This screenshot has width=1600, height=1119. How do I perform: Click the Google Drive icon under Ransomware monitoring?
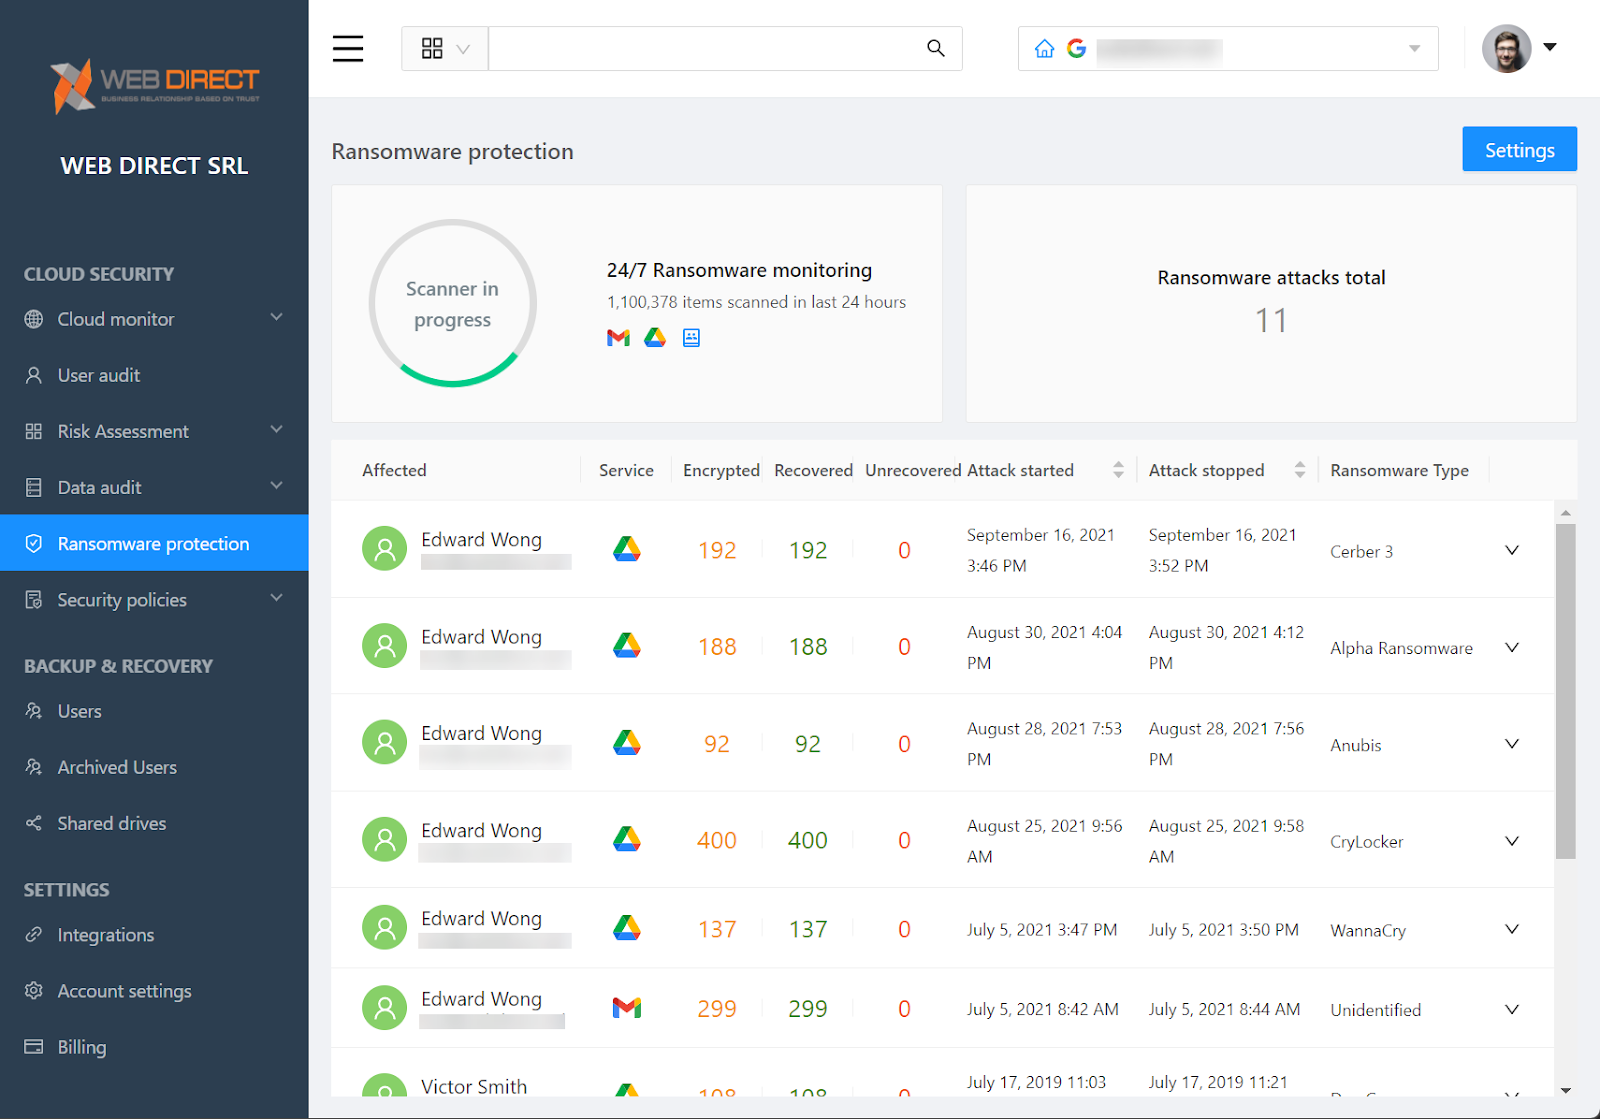655,338
